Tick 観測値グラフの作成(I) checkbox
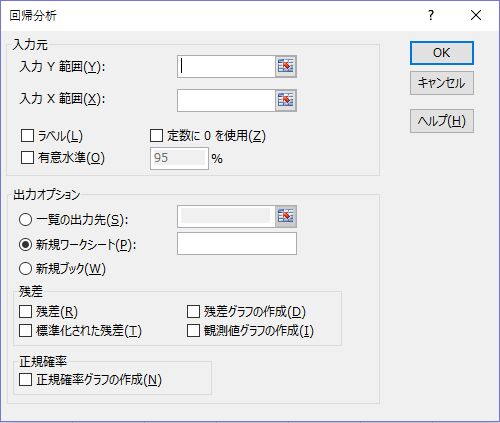Image resolution: width=500 pixels, height=423 pixels. (x=193, y=331)
